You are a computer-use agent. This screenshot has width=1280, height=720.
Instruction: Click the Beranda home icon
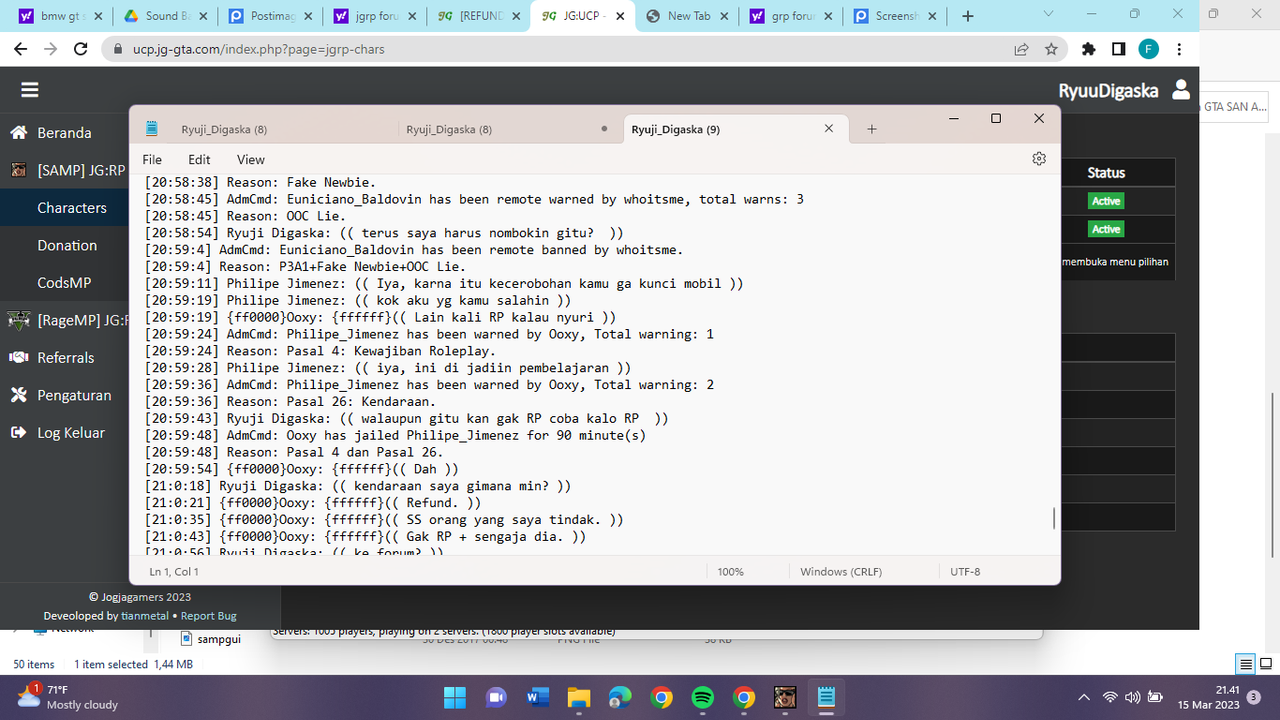[x=18, y=133]
